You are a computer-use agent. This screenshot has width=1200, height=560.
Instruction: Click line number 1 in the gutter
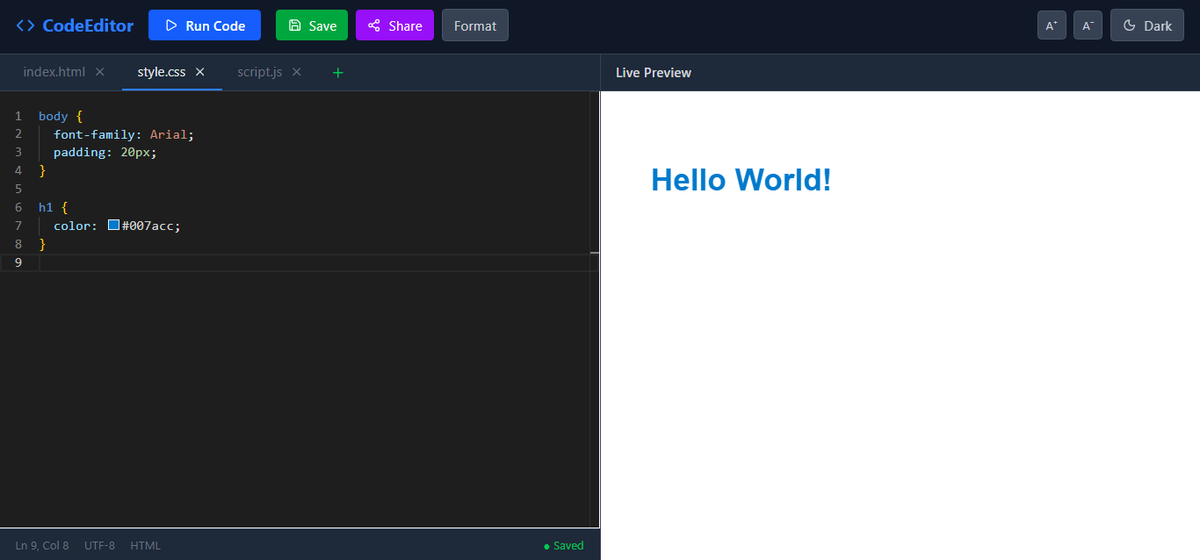[x=18, y=116]
